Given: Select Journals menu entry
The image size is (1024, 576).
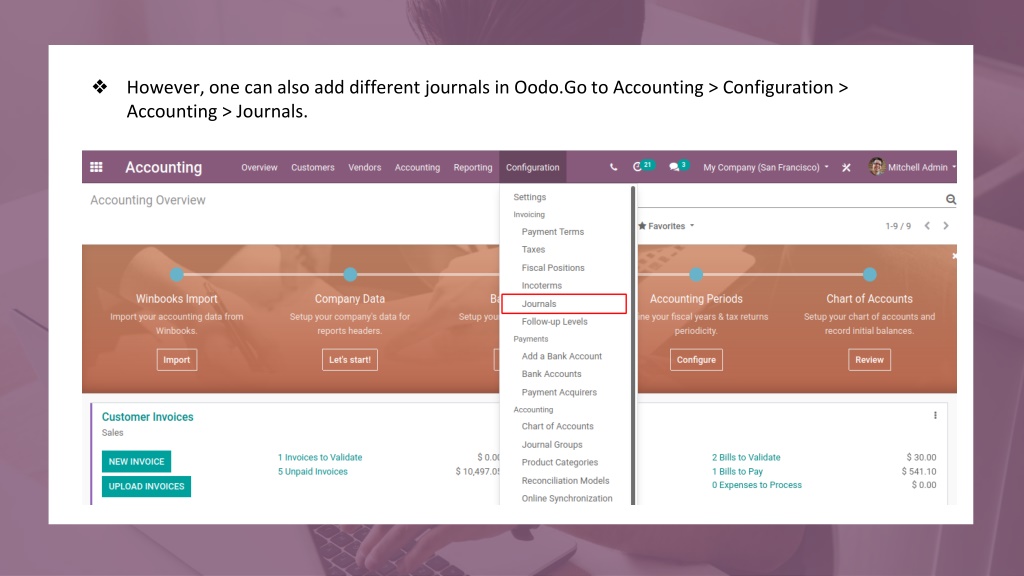Looking at the screenshot, I should point(564,304).
